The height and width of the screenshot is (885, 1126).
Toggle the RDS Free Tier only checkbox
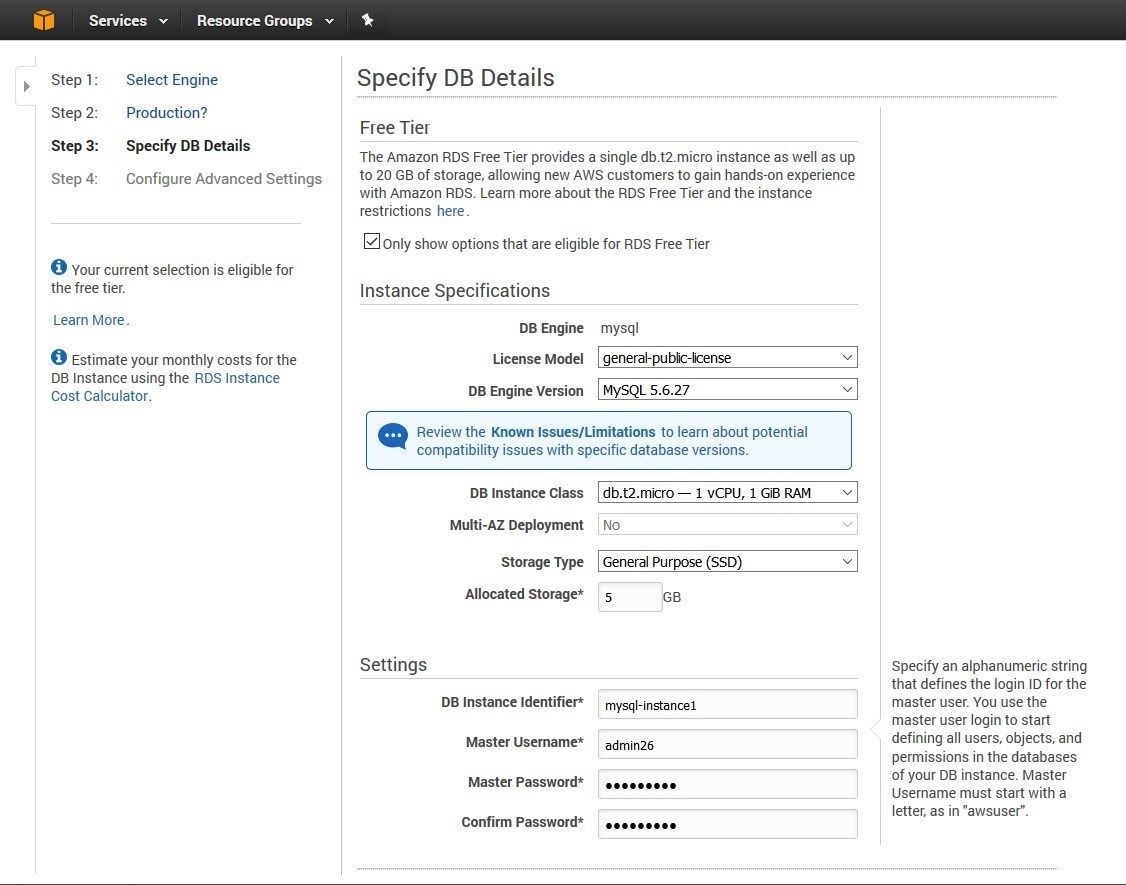(371, 241)
